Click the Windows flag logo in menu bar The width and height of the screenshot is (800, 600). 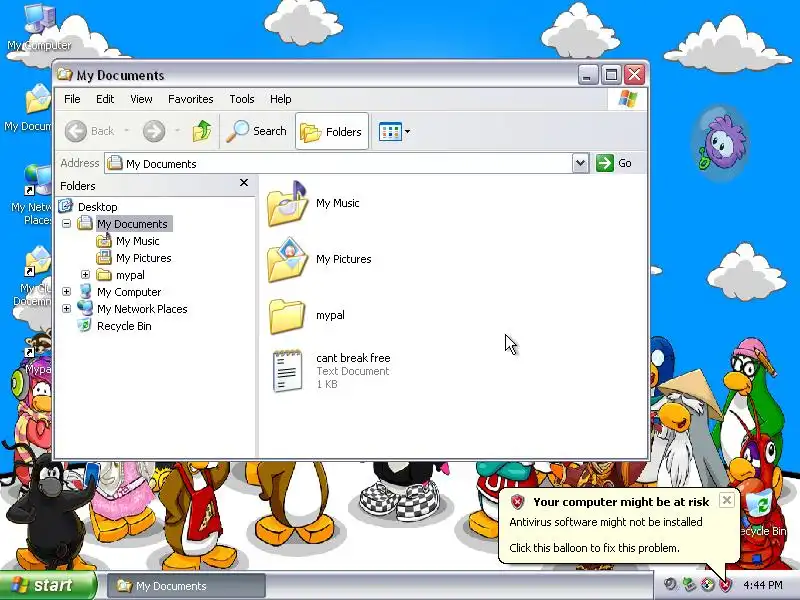click(628, 99)
